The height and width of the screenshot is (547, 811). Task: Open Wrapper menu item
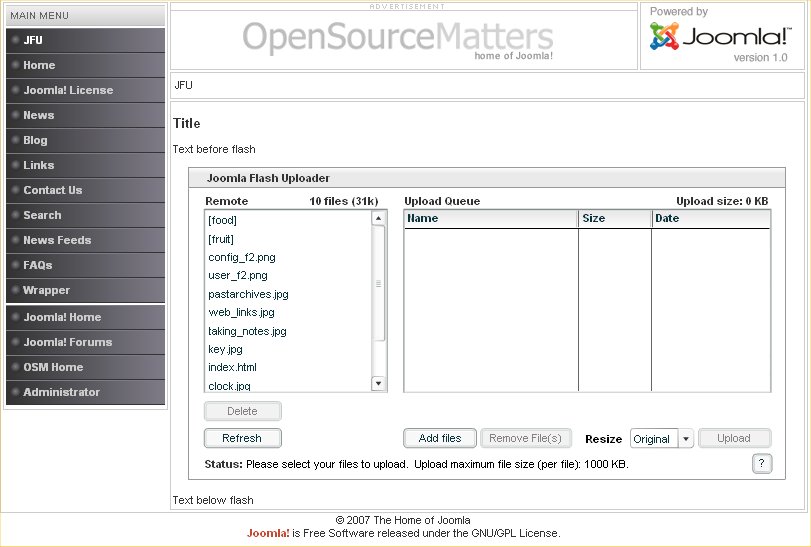coord(85,290)
